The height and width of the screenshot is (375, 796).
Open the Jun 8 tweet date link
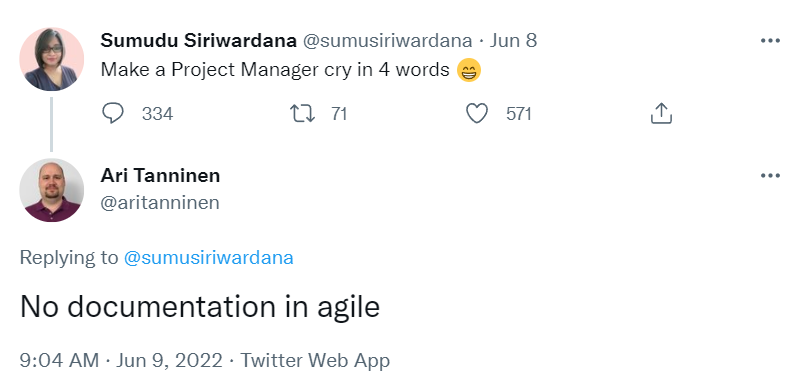513,41
